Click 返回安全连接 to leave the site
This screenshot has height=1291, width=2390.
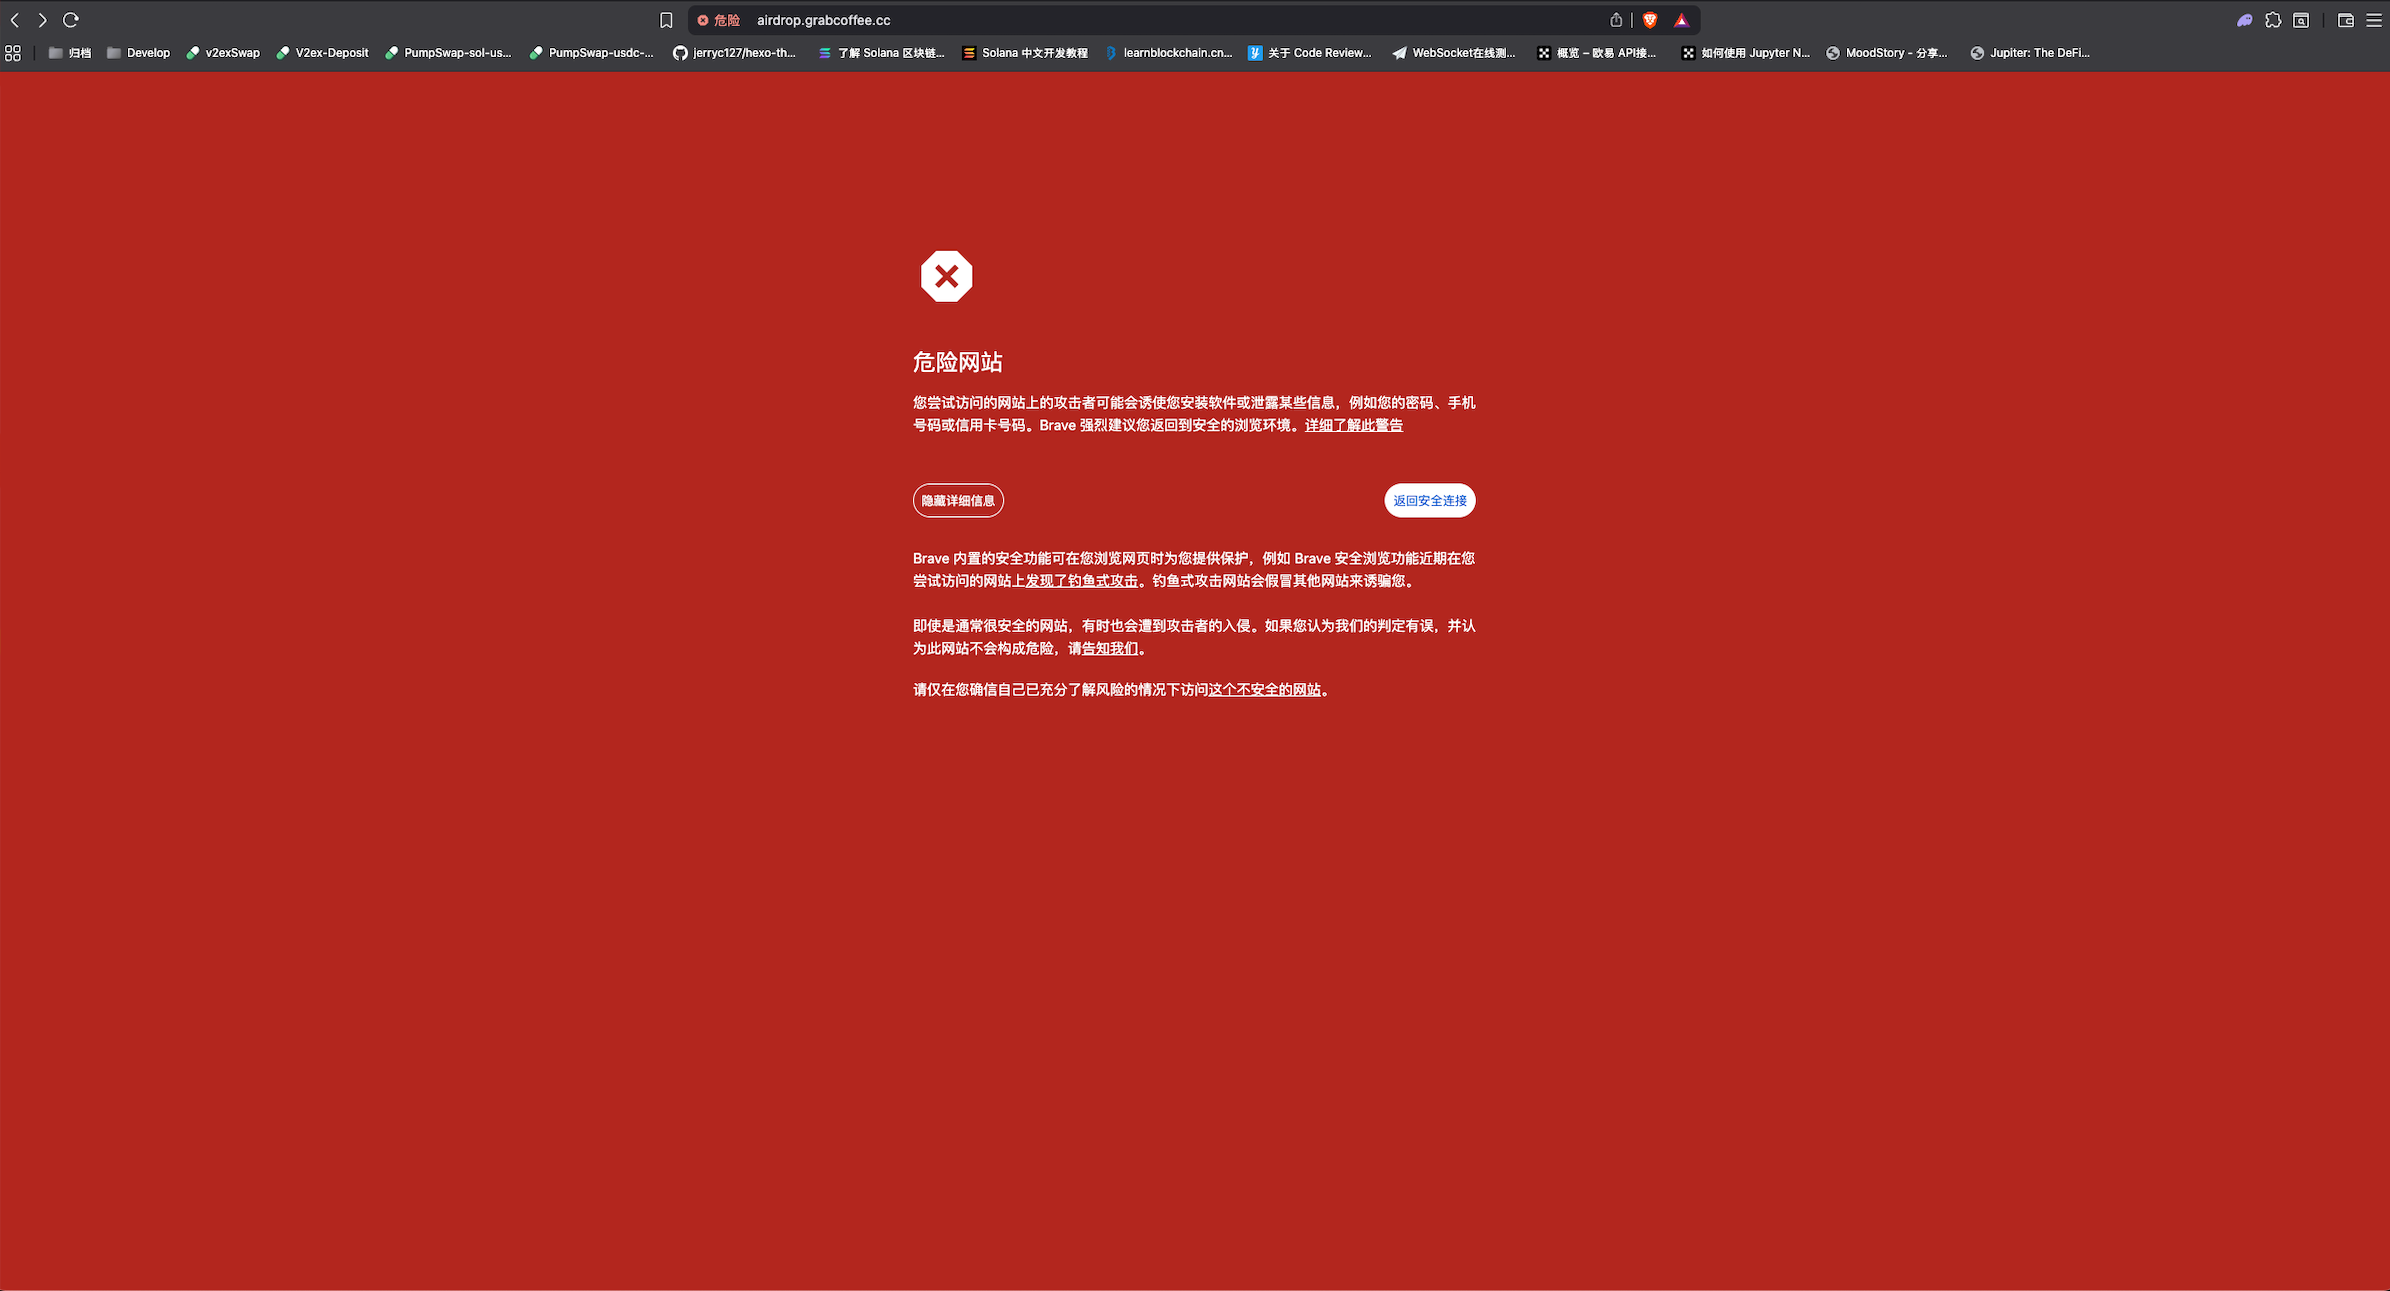pyautogui.click(x=1429, y=500)
